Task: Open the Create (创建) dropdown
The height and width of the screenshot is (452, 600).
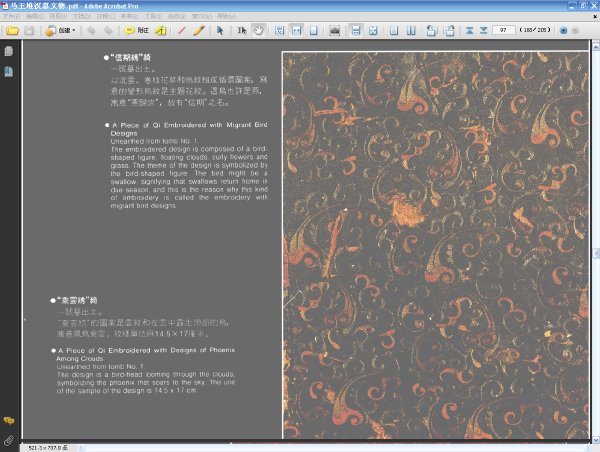Action: [61, 31]
